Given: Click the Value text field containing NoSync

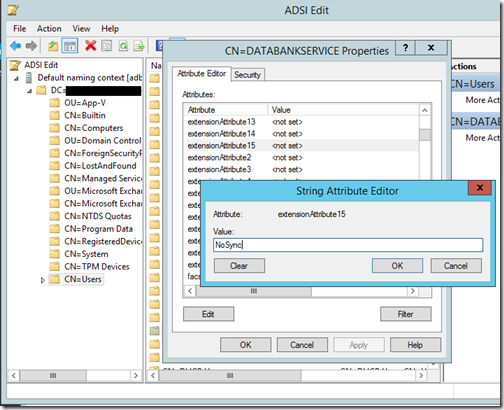Looking at the screenshot, I should [x=348, y=245].
